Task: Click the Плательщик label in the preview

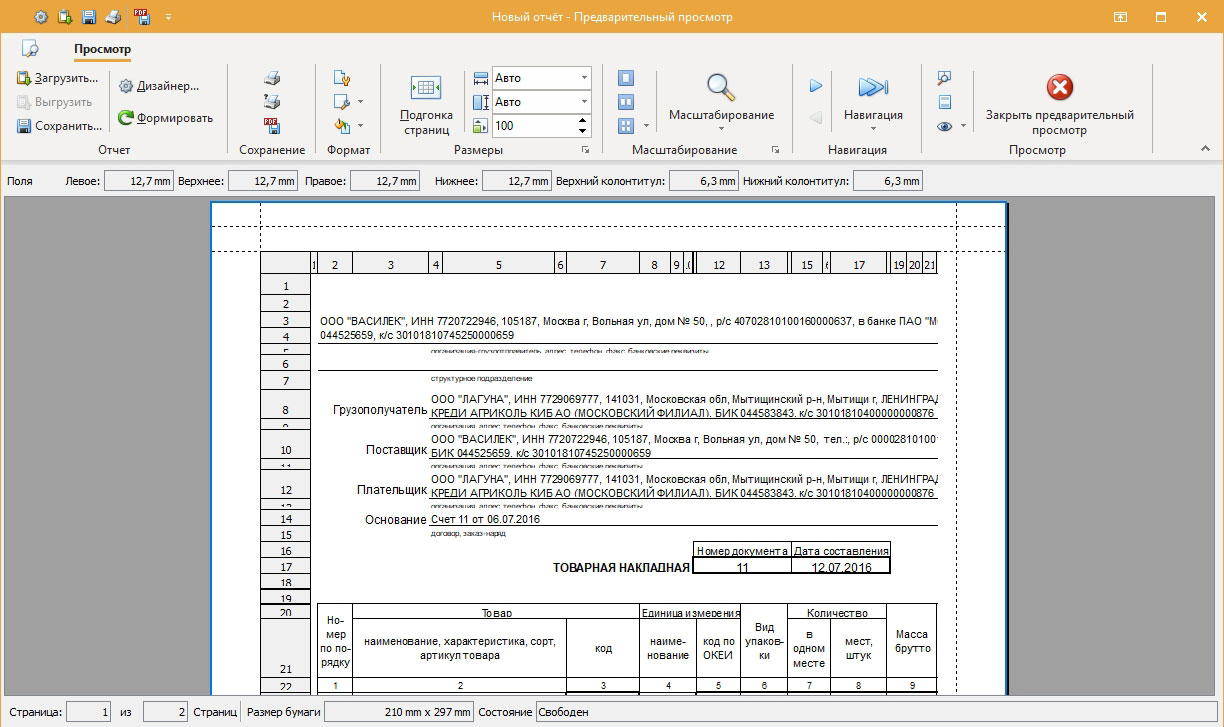Action: tap(392, 490)
